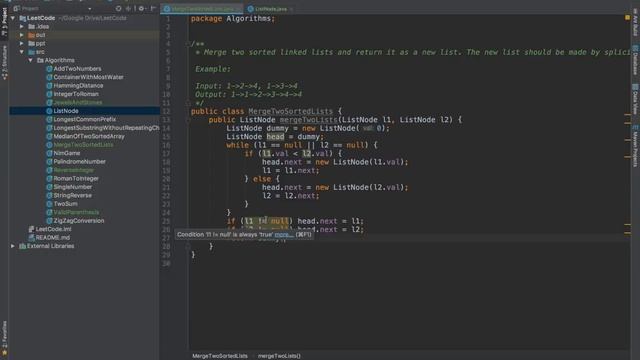This screenshot has height=360, width=640.
Task: Open the Data View side panel
Action: 635,99
